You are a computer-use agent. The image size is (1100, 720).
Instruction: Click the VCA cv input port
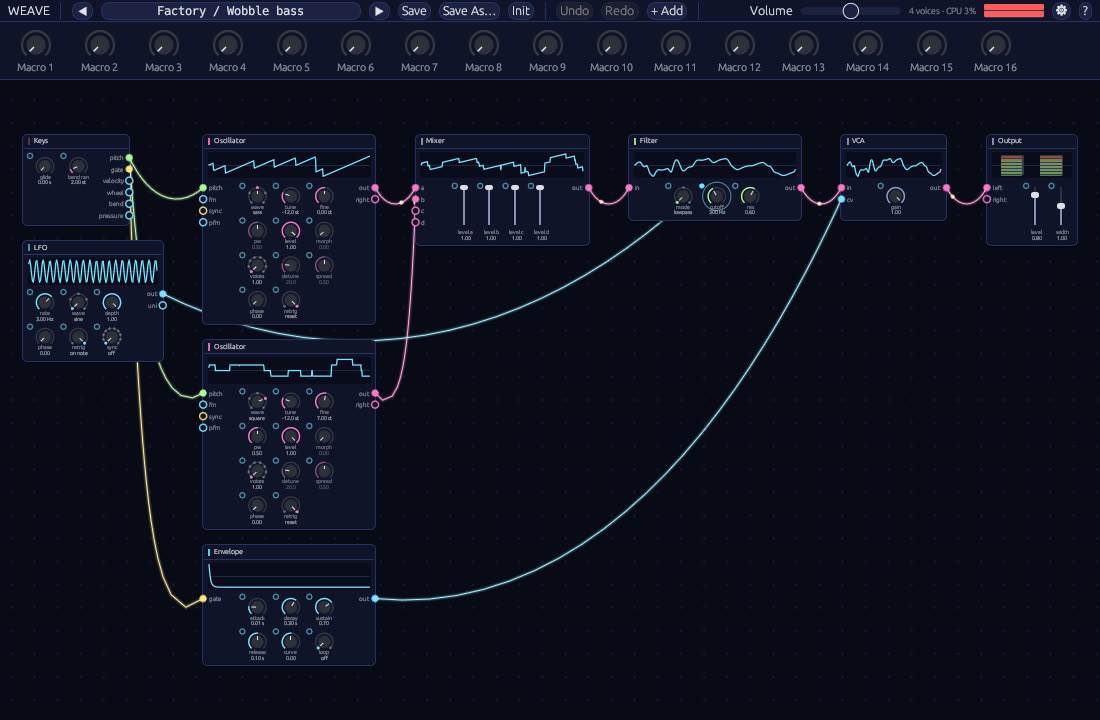point(841,200)
